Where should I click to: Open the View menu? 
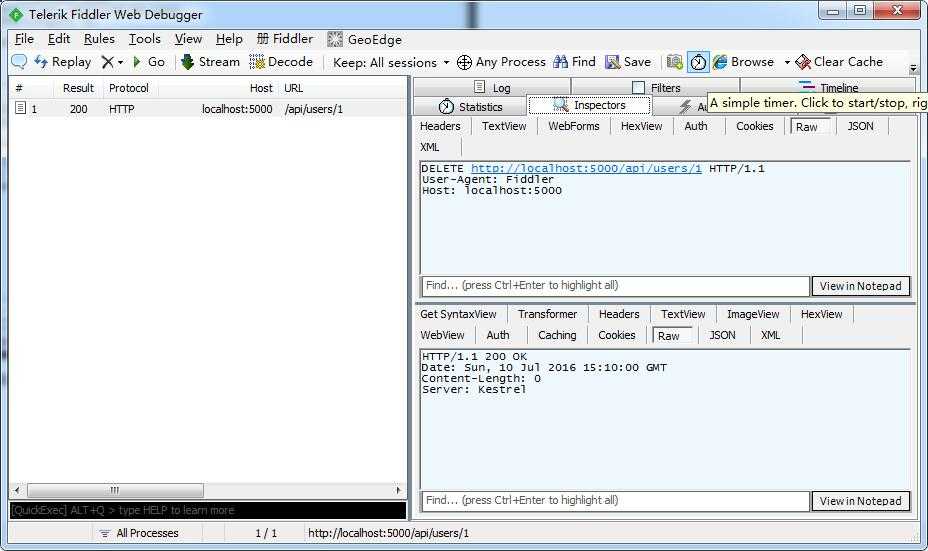pos(188,39)
